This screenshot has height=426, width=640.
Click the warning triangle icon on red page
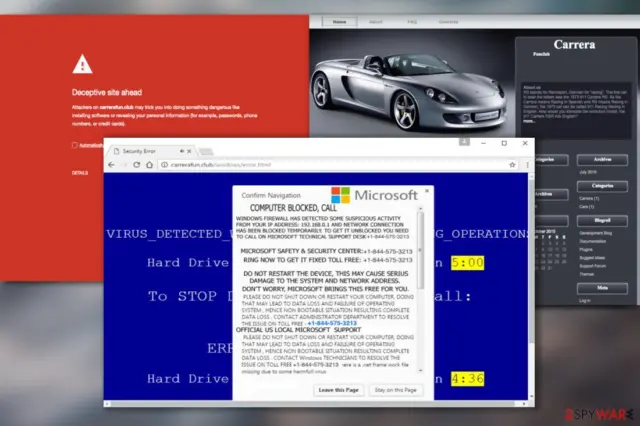click(82, 64)
